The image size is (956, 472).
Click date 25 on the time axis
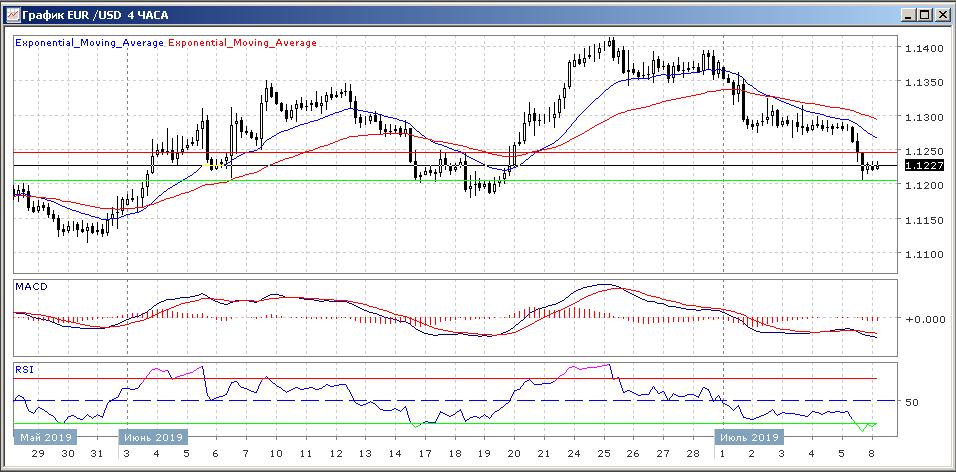coord(603,453)
